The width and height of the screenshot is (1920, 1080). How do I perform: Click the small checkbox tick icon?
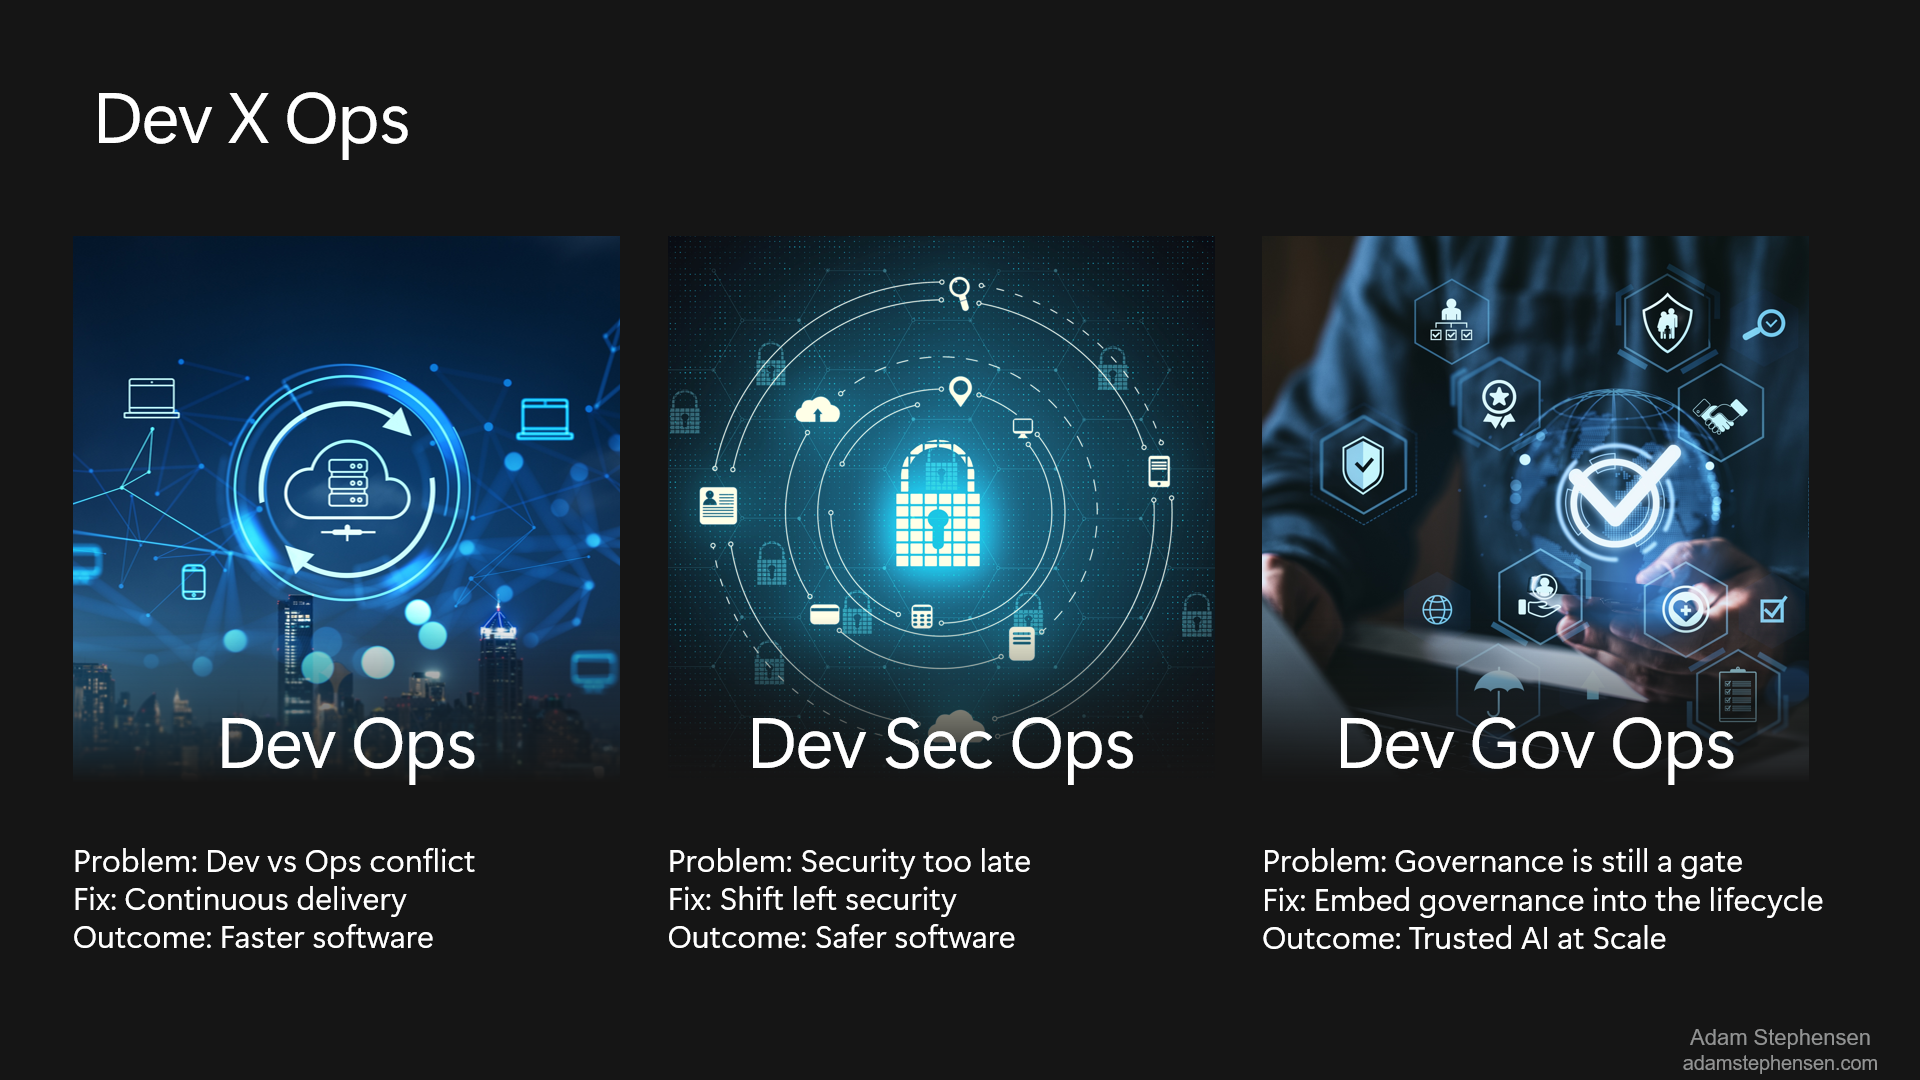[1773, 609]
